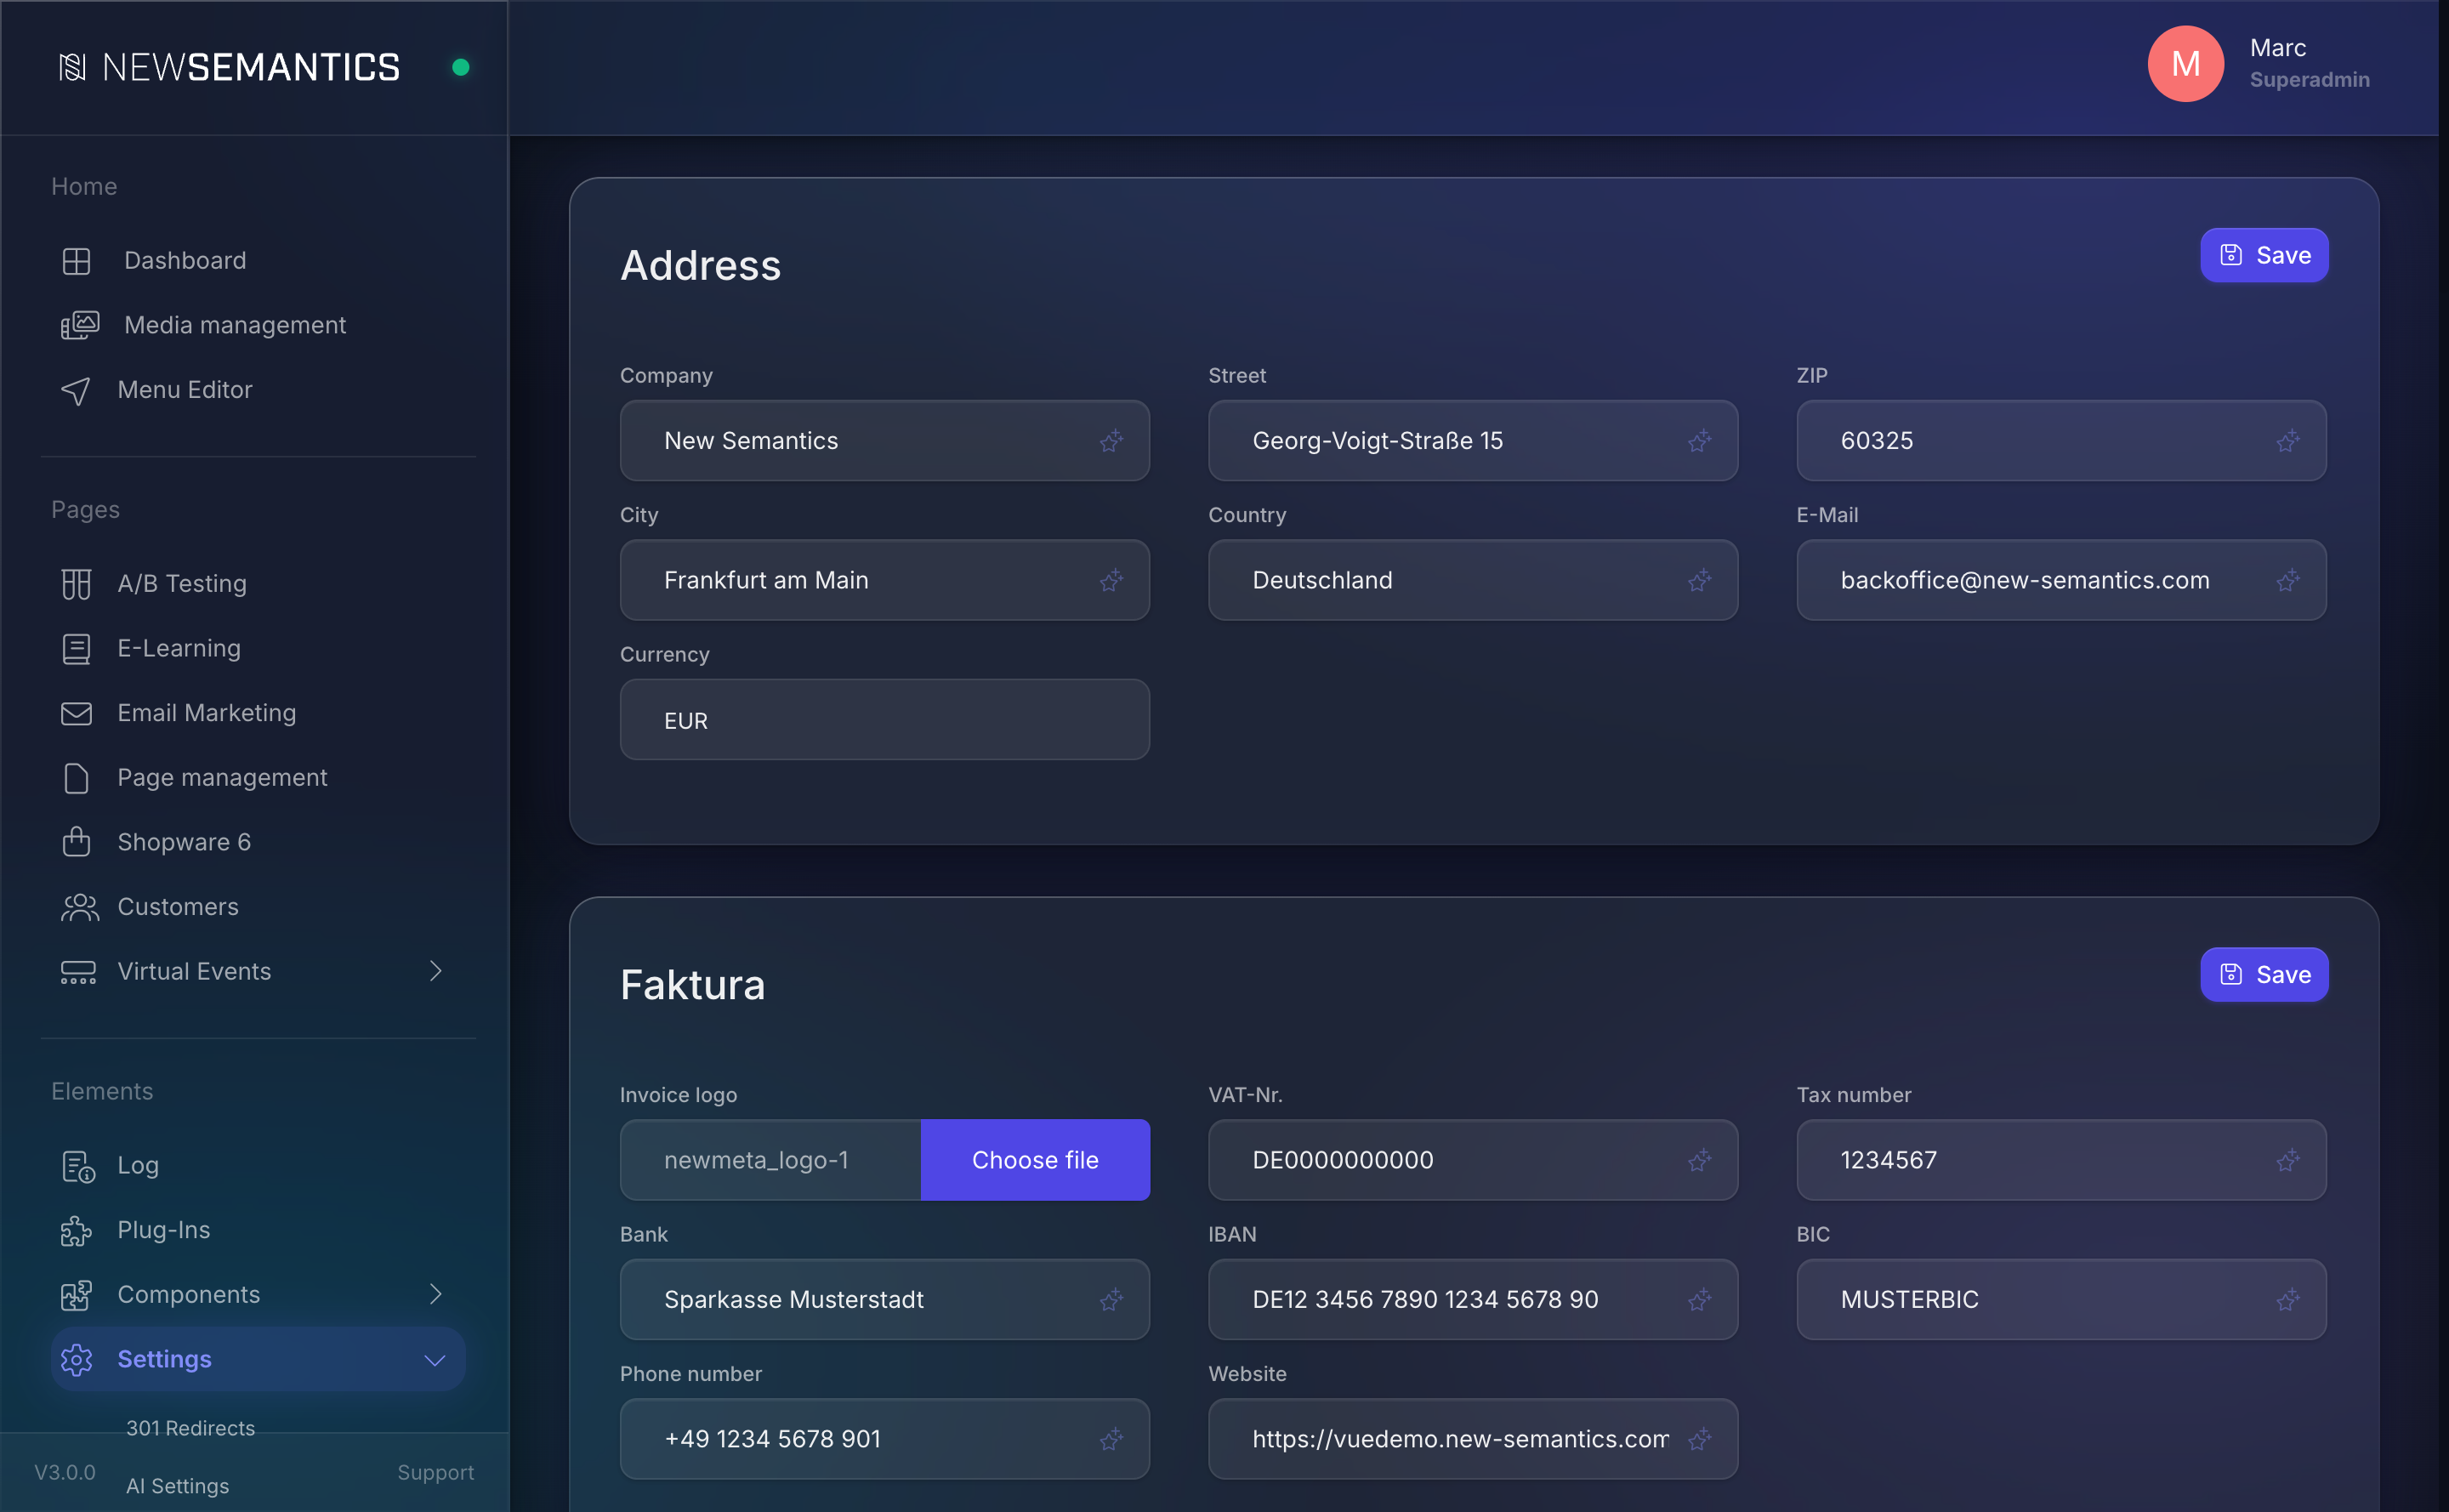Click the New Semantics logo icon

click(72, 67)
